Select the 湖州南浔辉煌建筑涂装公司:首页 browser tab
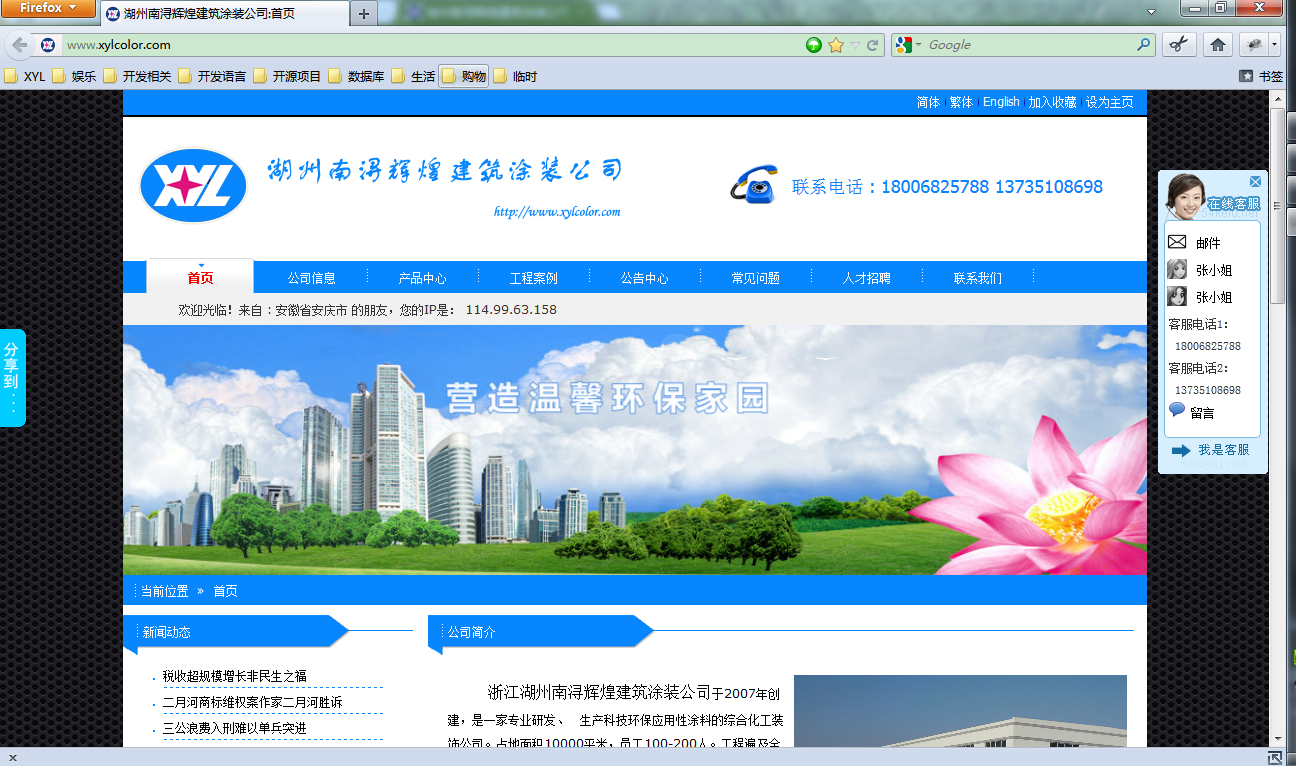This screenshot has width=1296, height=766. (x=224, y=14)
